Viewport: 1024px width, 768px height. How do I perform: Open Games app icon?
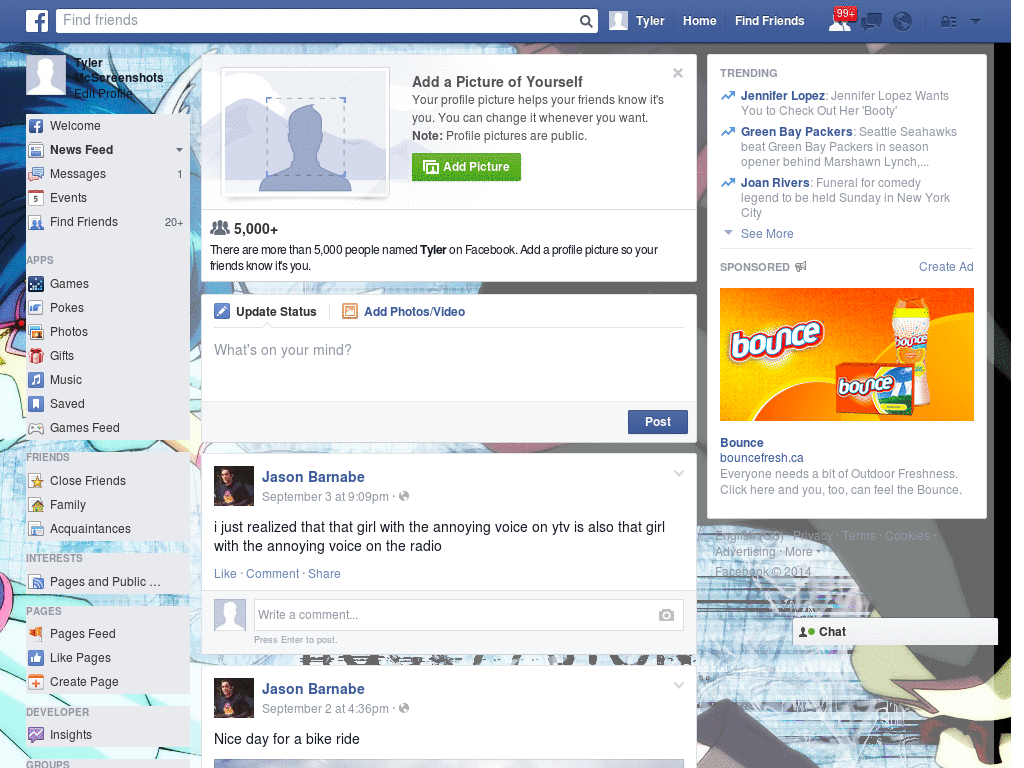coord(37,284)
